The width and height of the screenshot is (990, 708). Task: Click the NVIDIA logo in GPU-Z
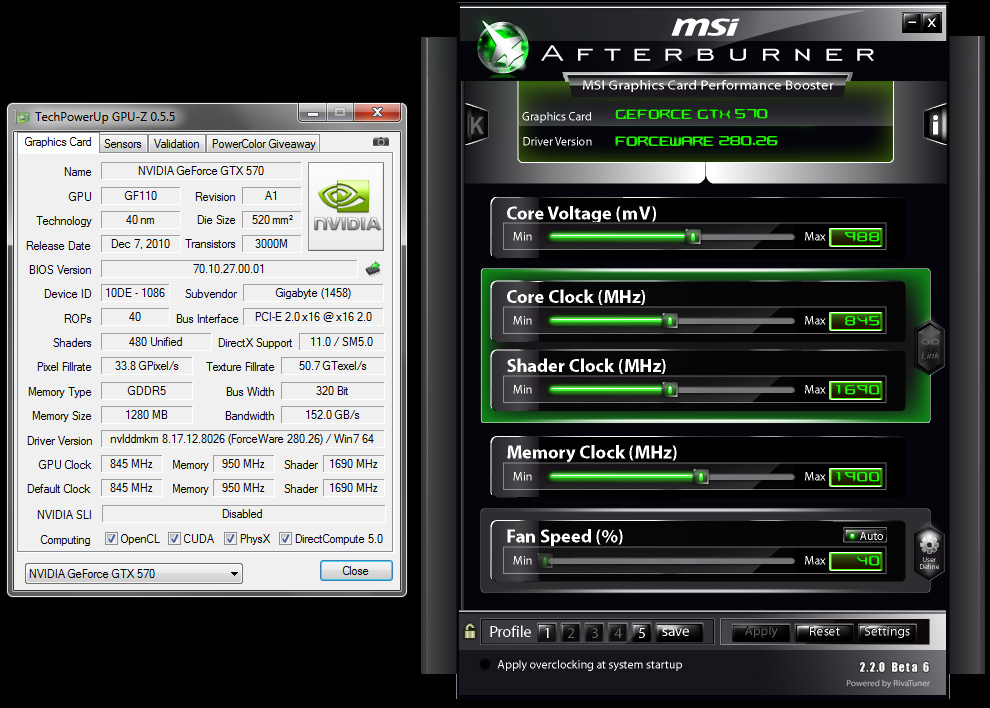[346, 207]
